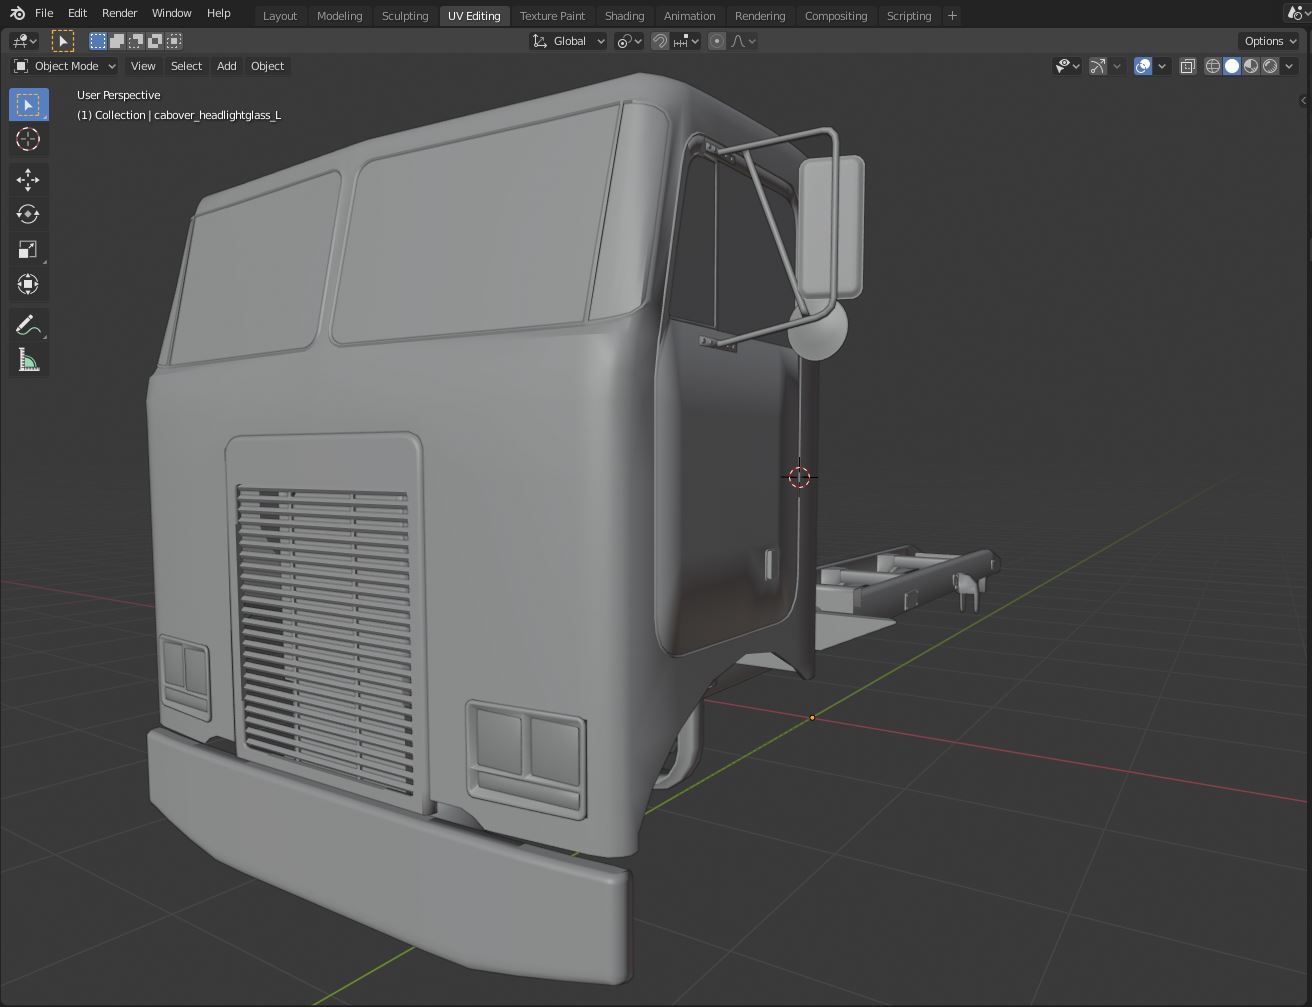
Task: Open the scene selector dropdown
Action: (1298, 14)
